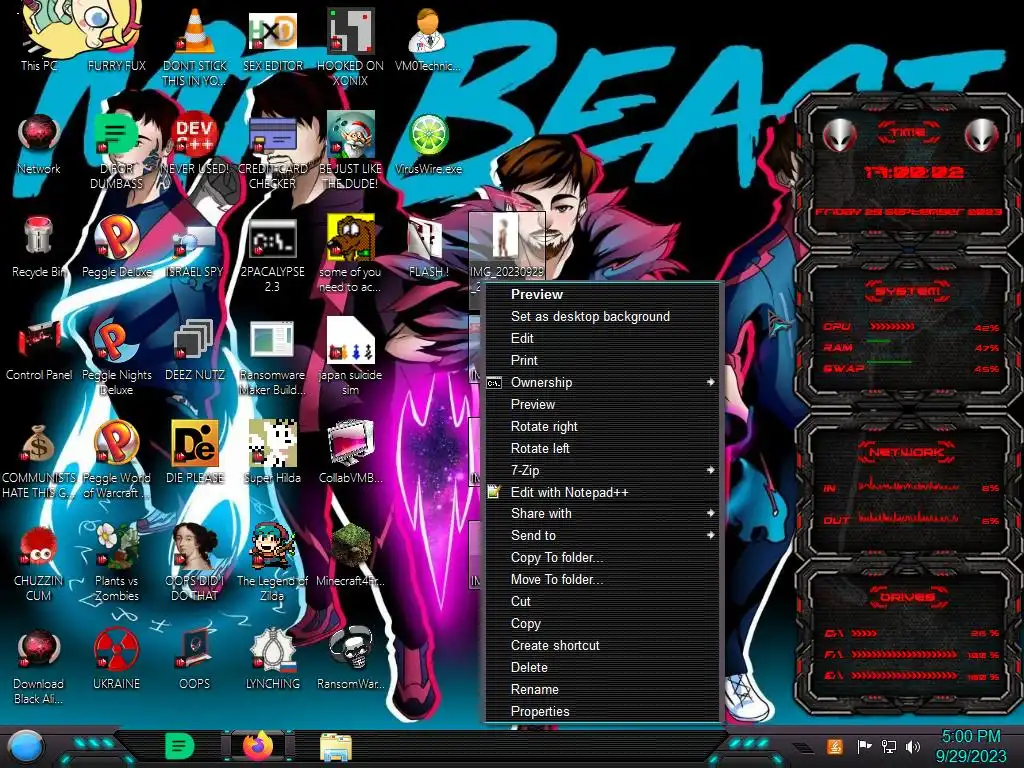Select the OOPS desktop icon

pos(195,660)
